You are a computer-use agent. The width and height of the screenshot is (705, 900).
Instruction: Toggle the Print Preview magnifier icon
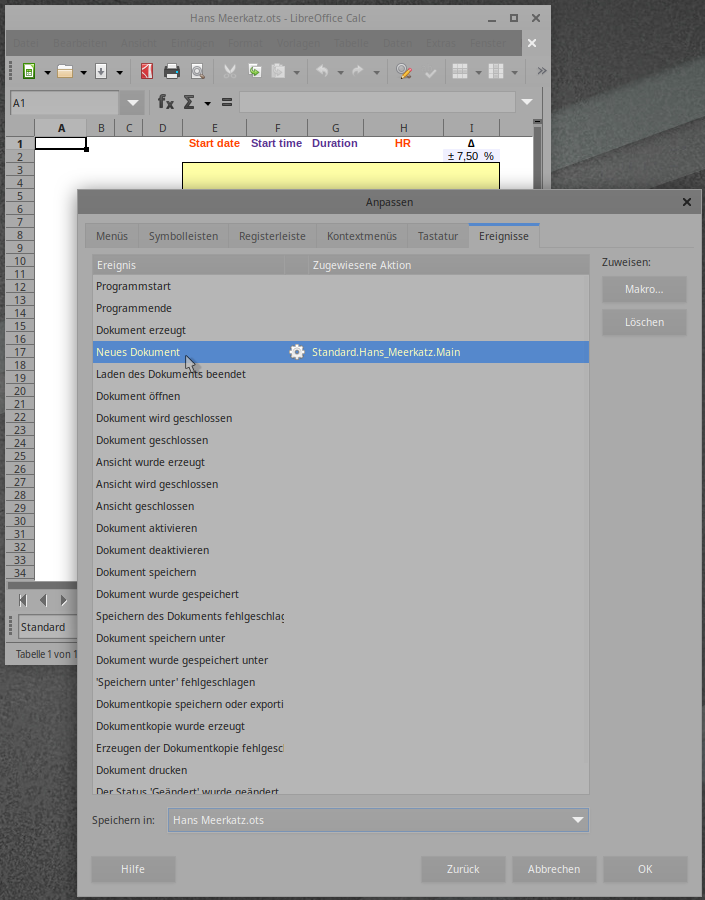(x=197, y=71)
